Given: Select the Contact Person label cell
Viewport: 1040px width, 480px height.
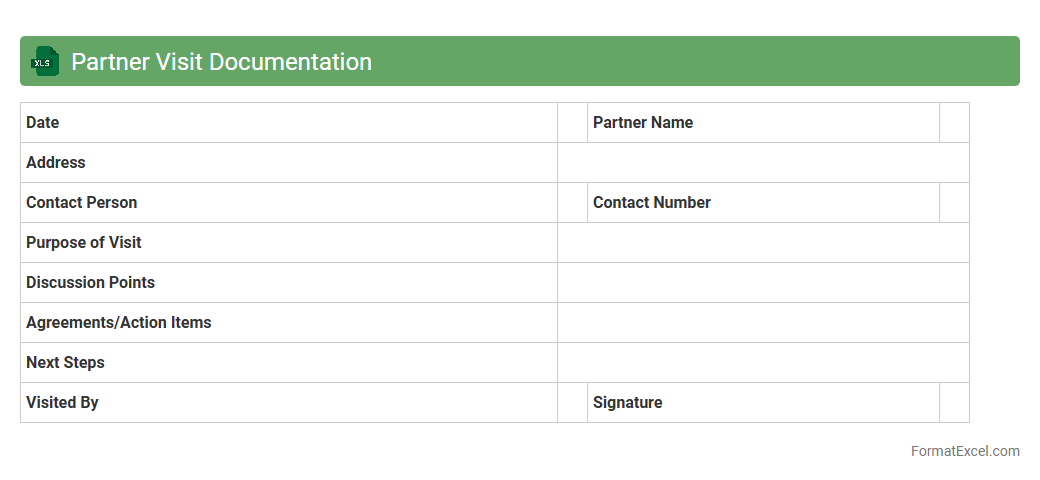Looking at the screenshot, I should [288, 203].
